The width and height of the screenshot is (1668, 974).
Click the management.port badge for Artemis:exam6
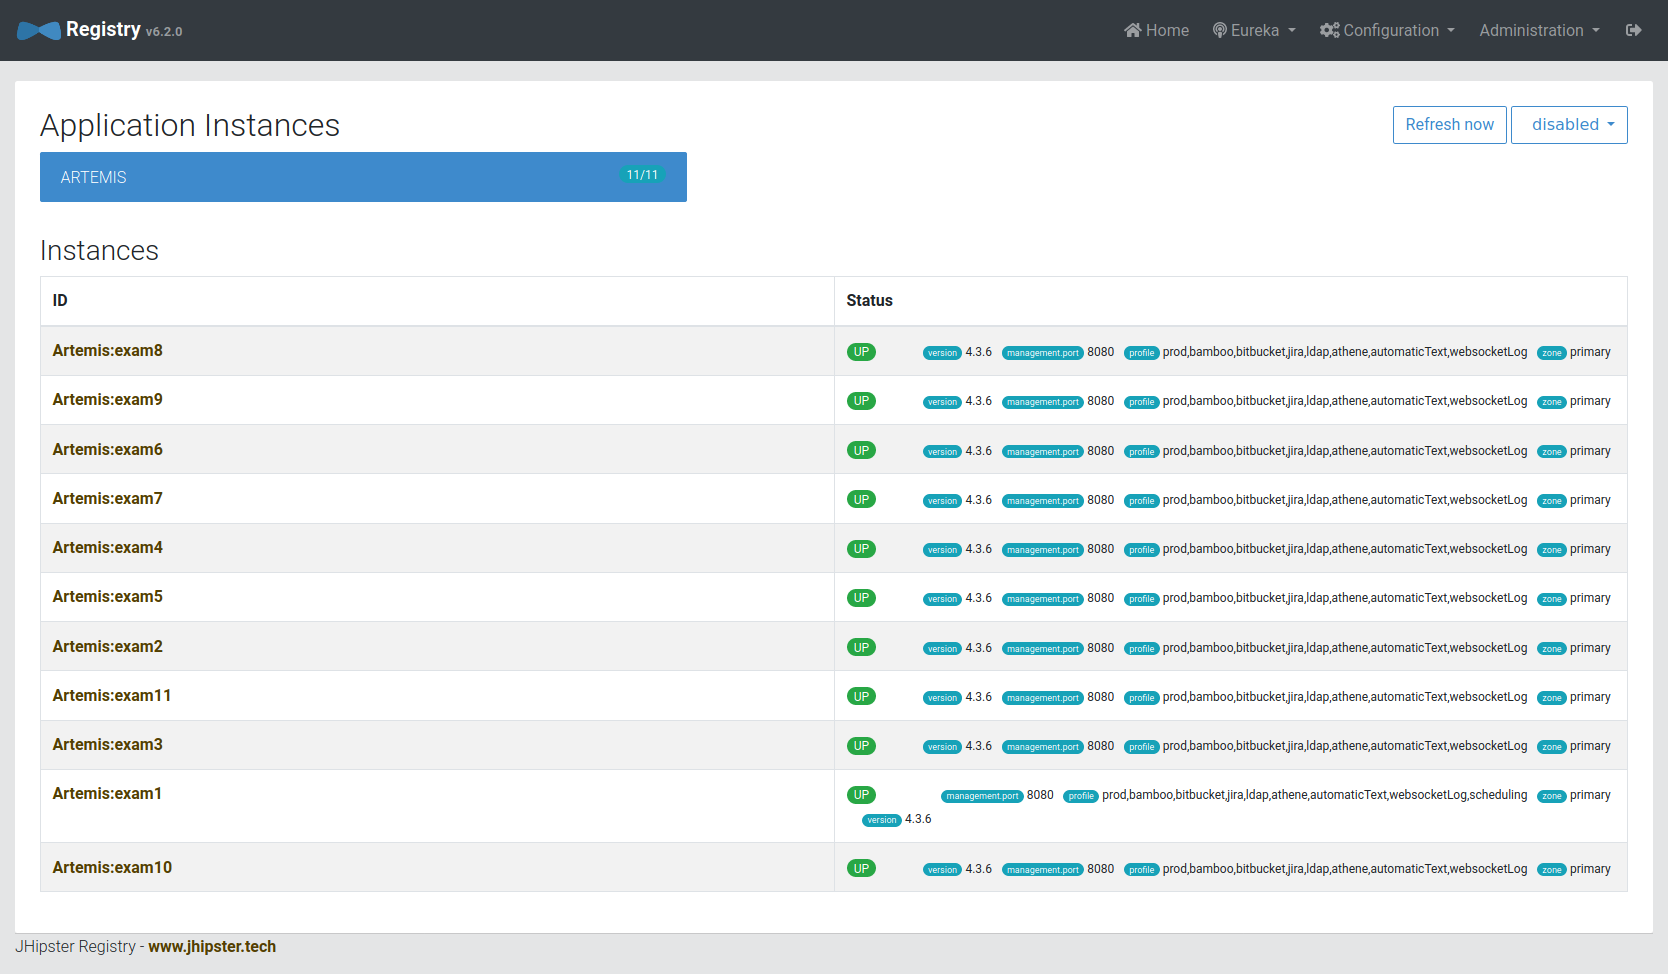click(1042, 451)
